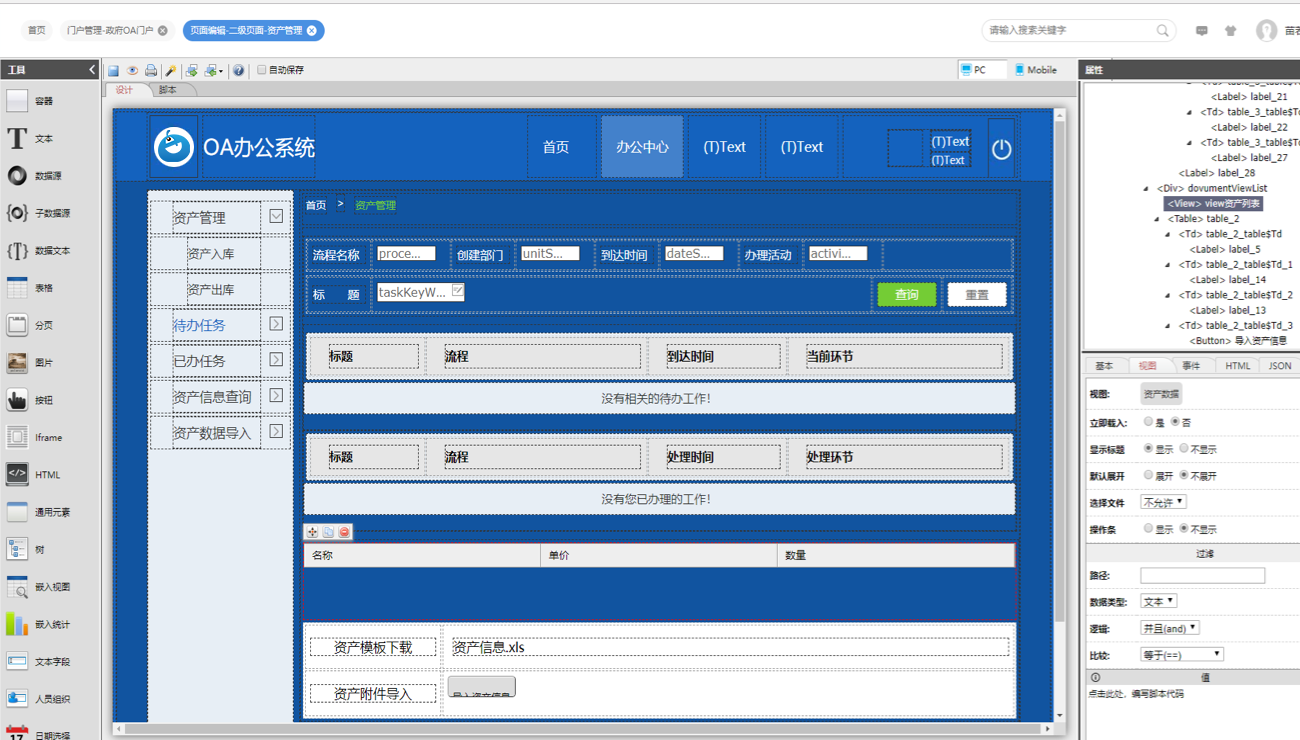The height and width of the screenshot is (740, 1300).
Task: Open help with the question mark icon
Action: point(238,71)
